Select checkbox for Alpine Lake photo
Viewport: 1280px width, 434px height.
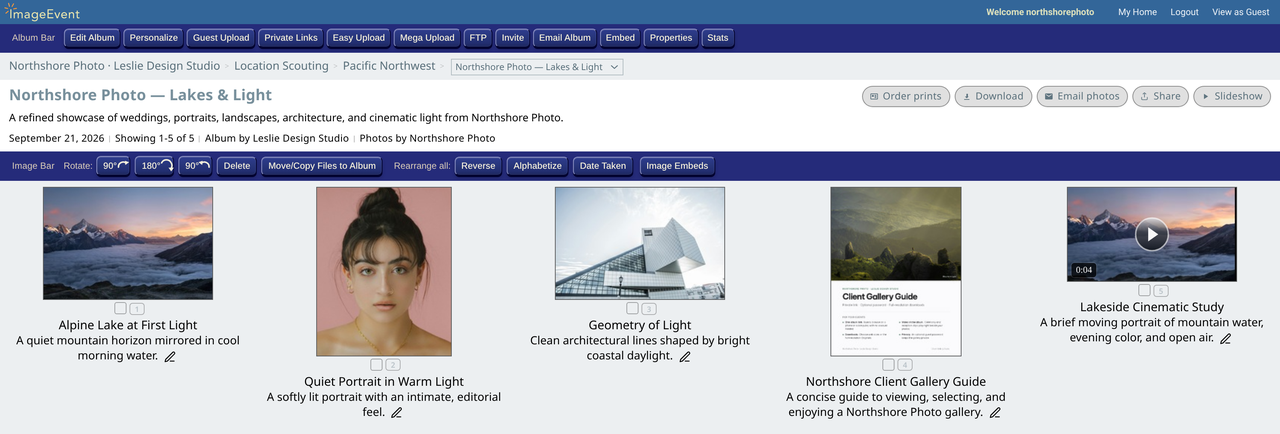coord(121,308)
